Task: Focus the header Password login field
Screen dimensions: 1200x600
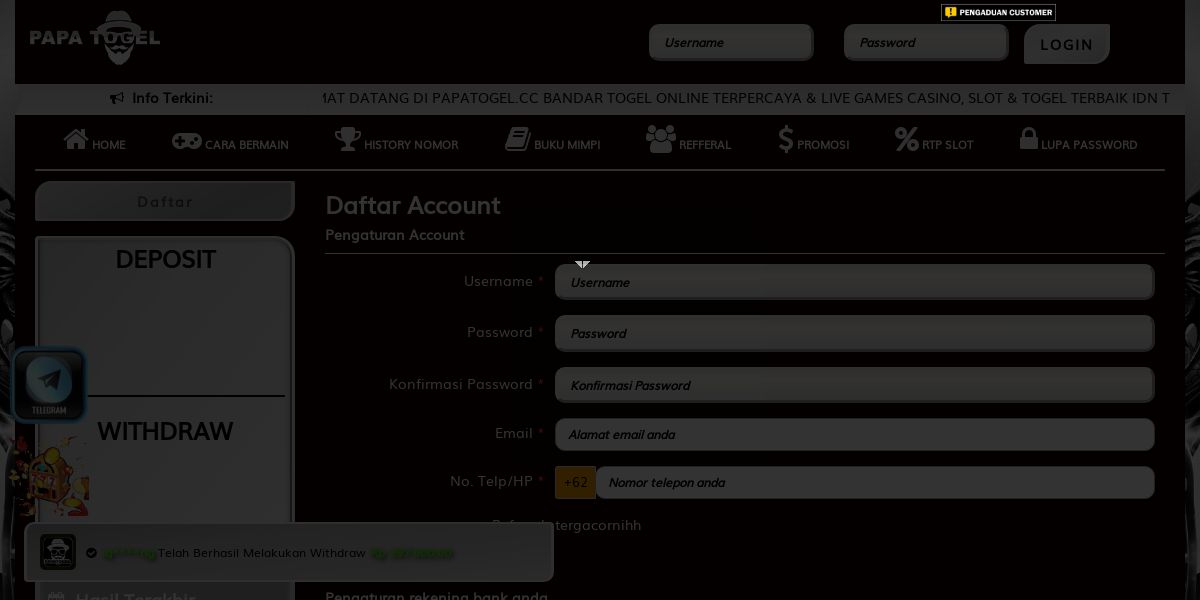Action: [x=926, y=42]
